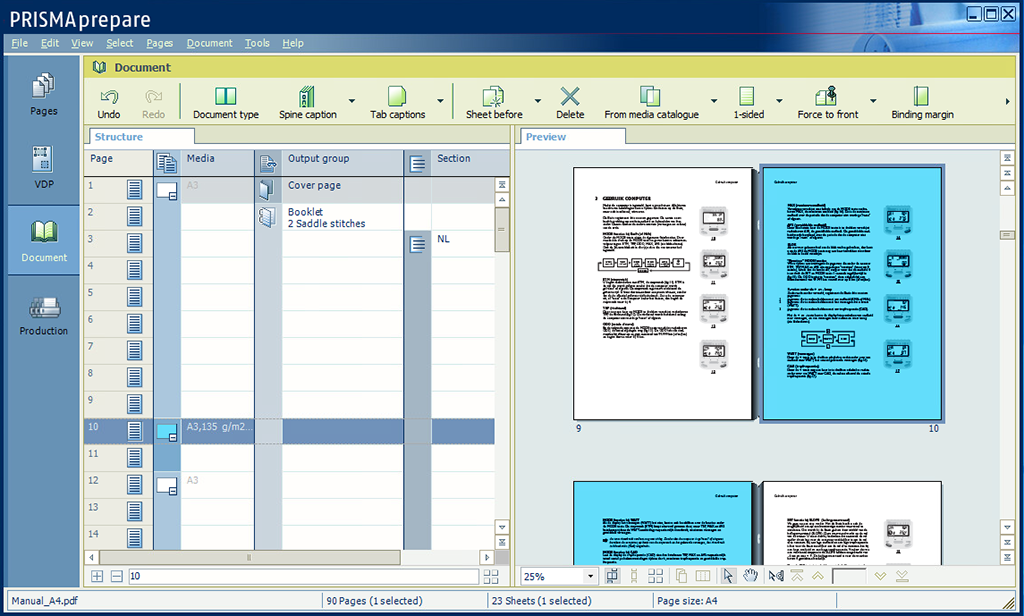Click the Cover page output group icon
Screen dimensions: 1024x616
267,189
